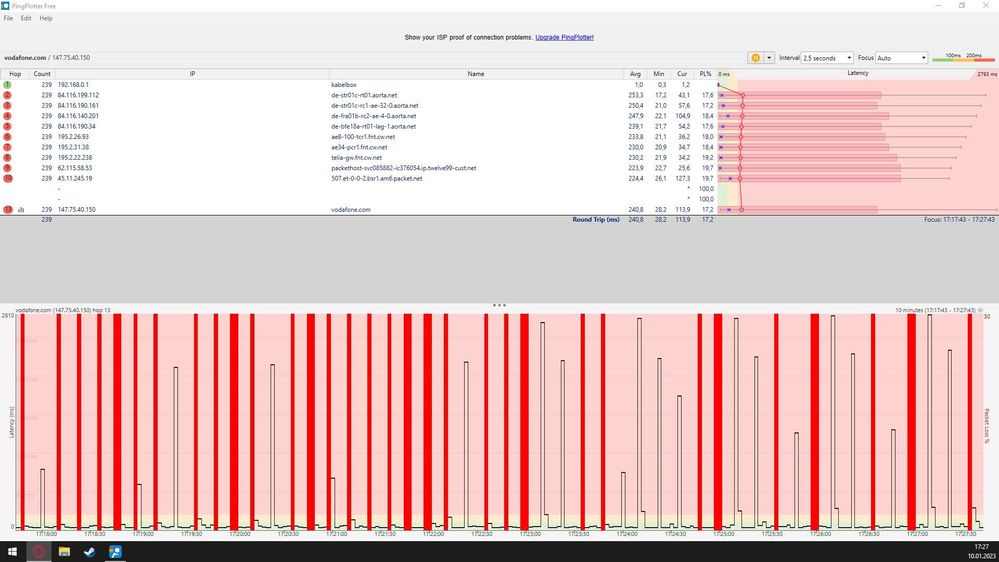Click the PL% column header
Image resolution: width=999 pixels, height=562 pixels.
point(705,74)
